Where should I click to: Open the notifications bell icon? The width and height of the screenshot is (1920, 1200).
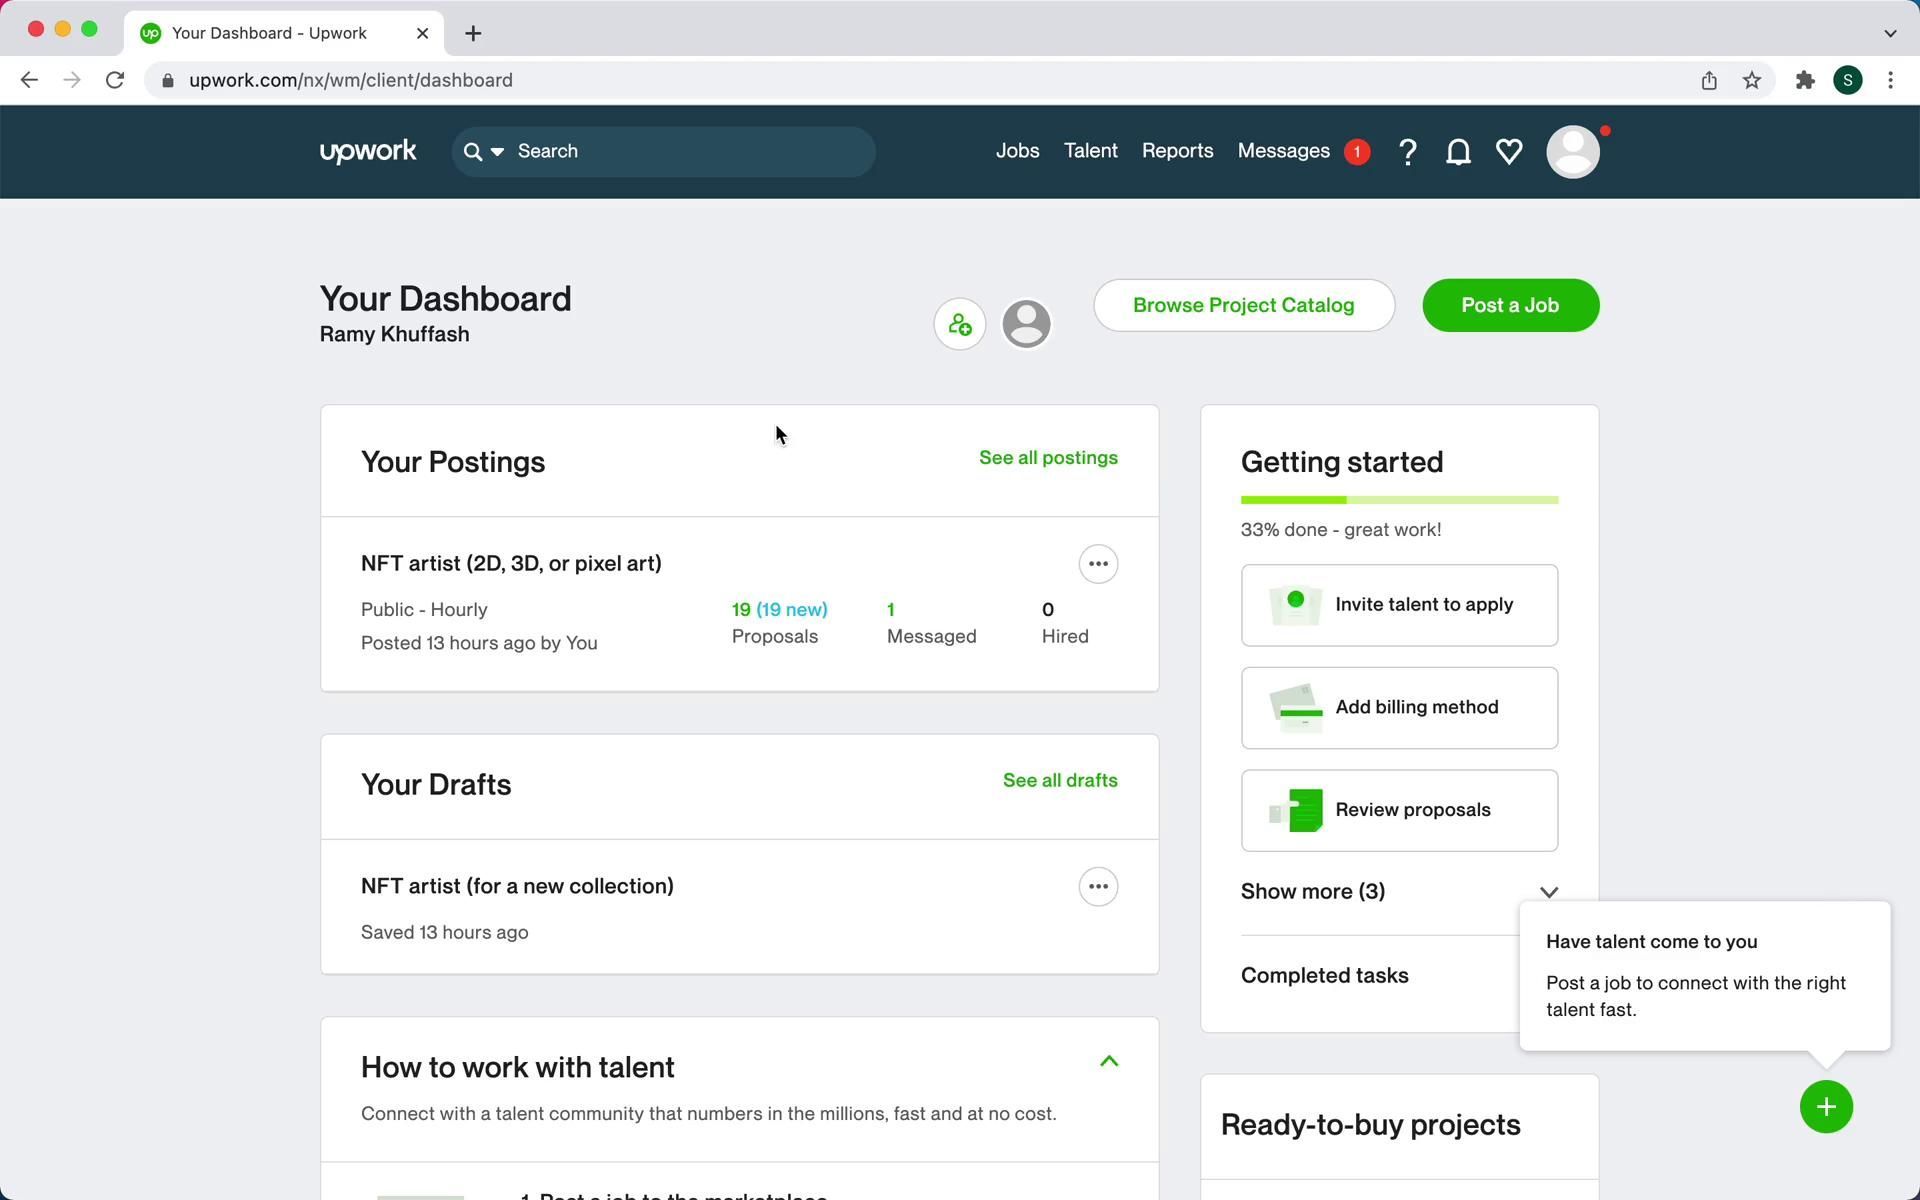point(1458,152)
